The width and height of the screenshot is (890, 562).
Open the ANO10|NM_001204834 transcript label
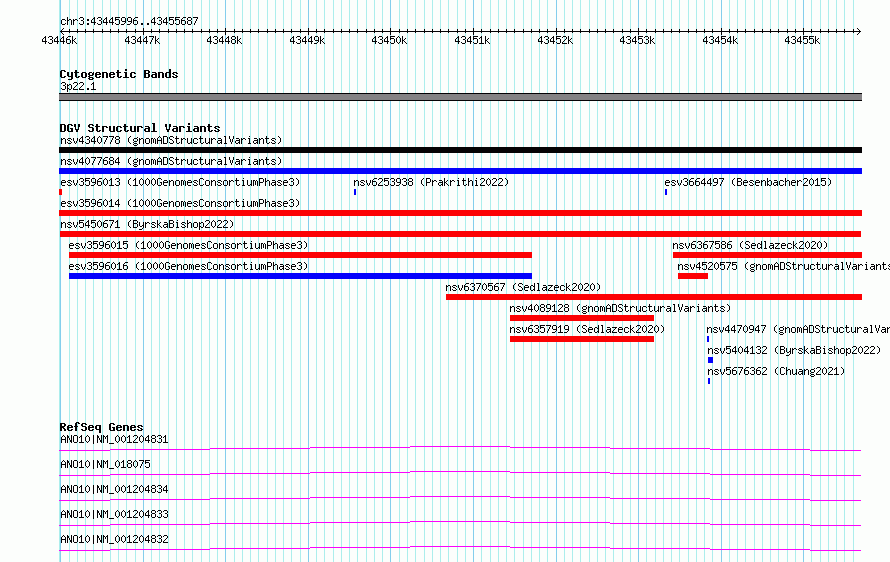pos(114,489)
